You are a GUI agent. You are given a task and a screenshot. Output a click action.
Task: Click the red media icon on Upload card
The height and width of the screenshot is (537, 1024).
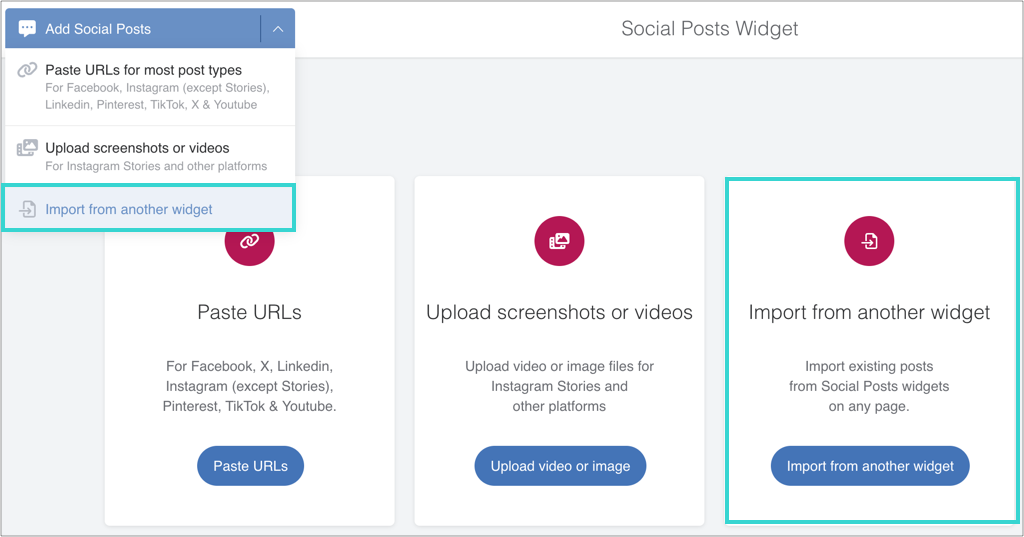coord(559,241)
